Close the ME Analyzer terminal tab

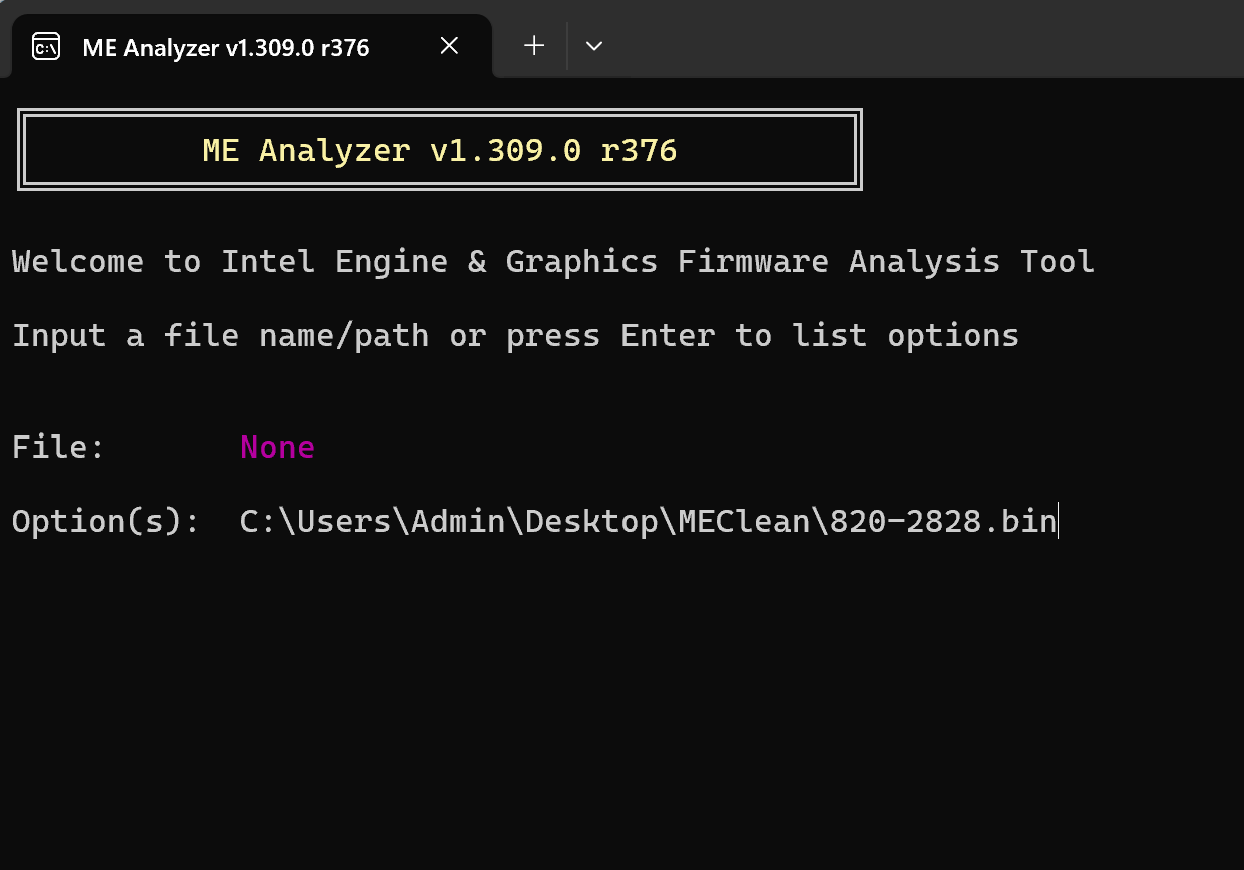pyautogui.click(x=450, y=46)
